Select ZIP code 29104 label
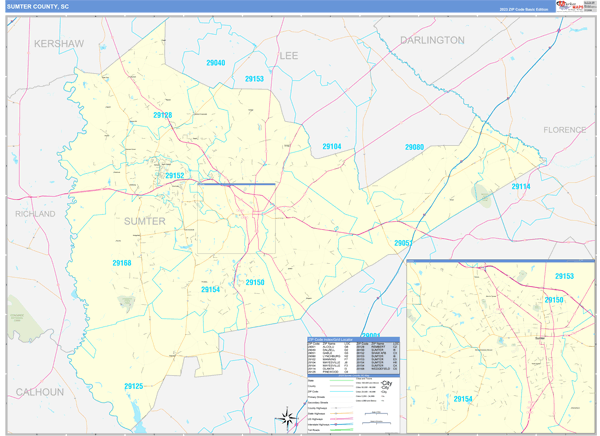 click(332, 147)
